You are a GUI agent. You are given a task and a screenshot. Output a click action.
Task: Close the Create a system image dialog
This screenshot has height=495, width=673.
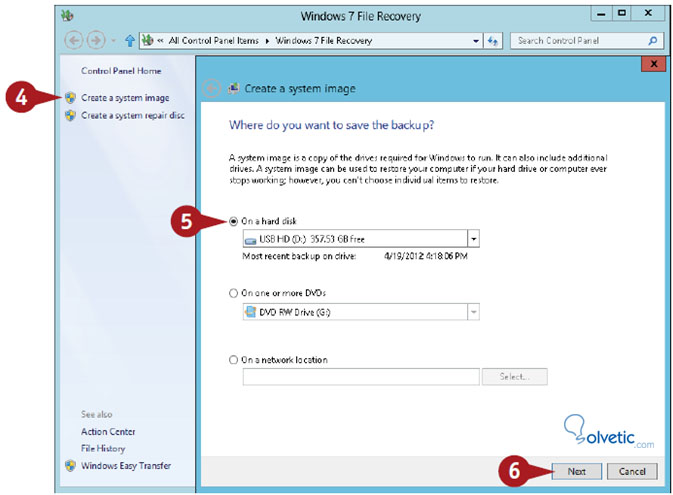coord(653,64)
